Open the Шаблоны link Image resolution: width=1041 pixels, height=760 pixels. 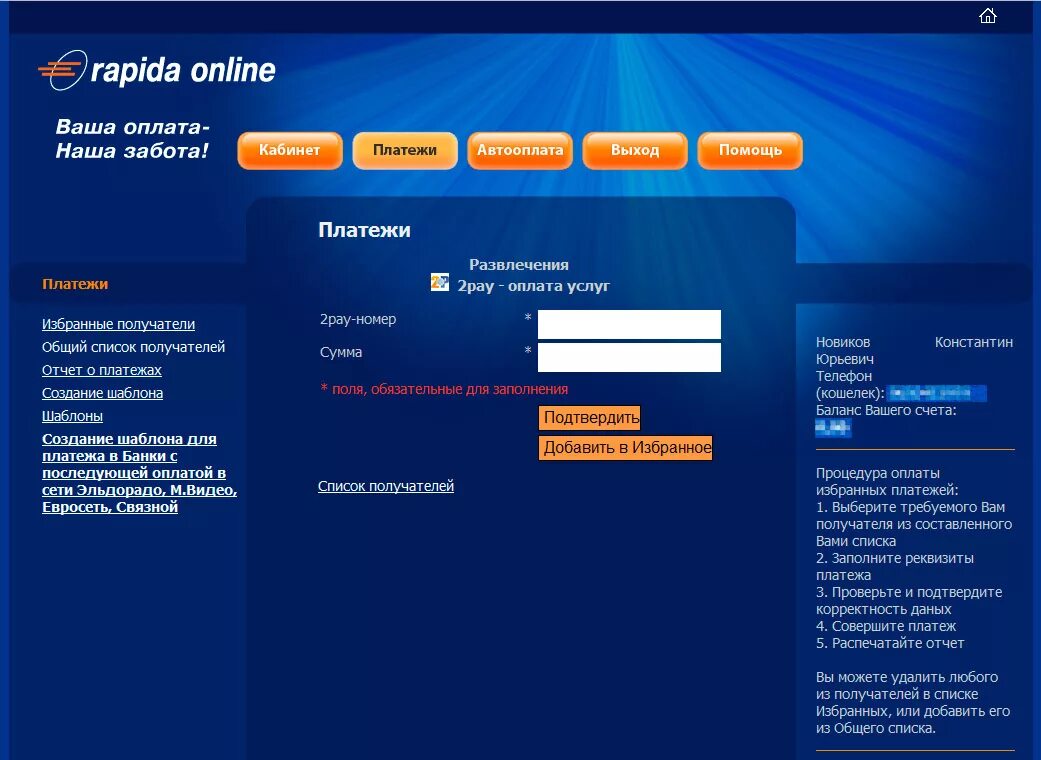(x=72, y=416)
